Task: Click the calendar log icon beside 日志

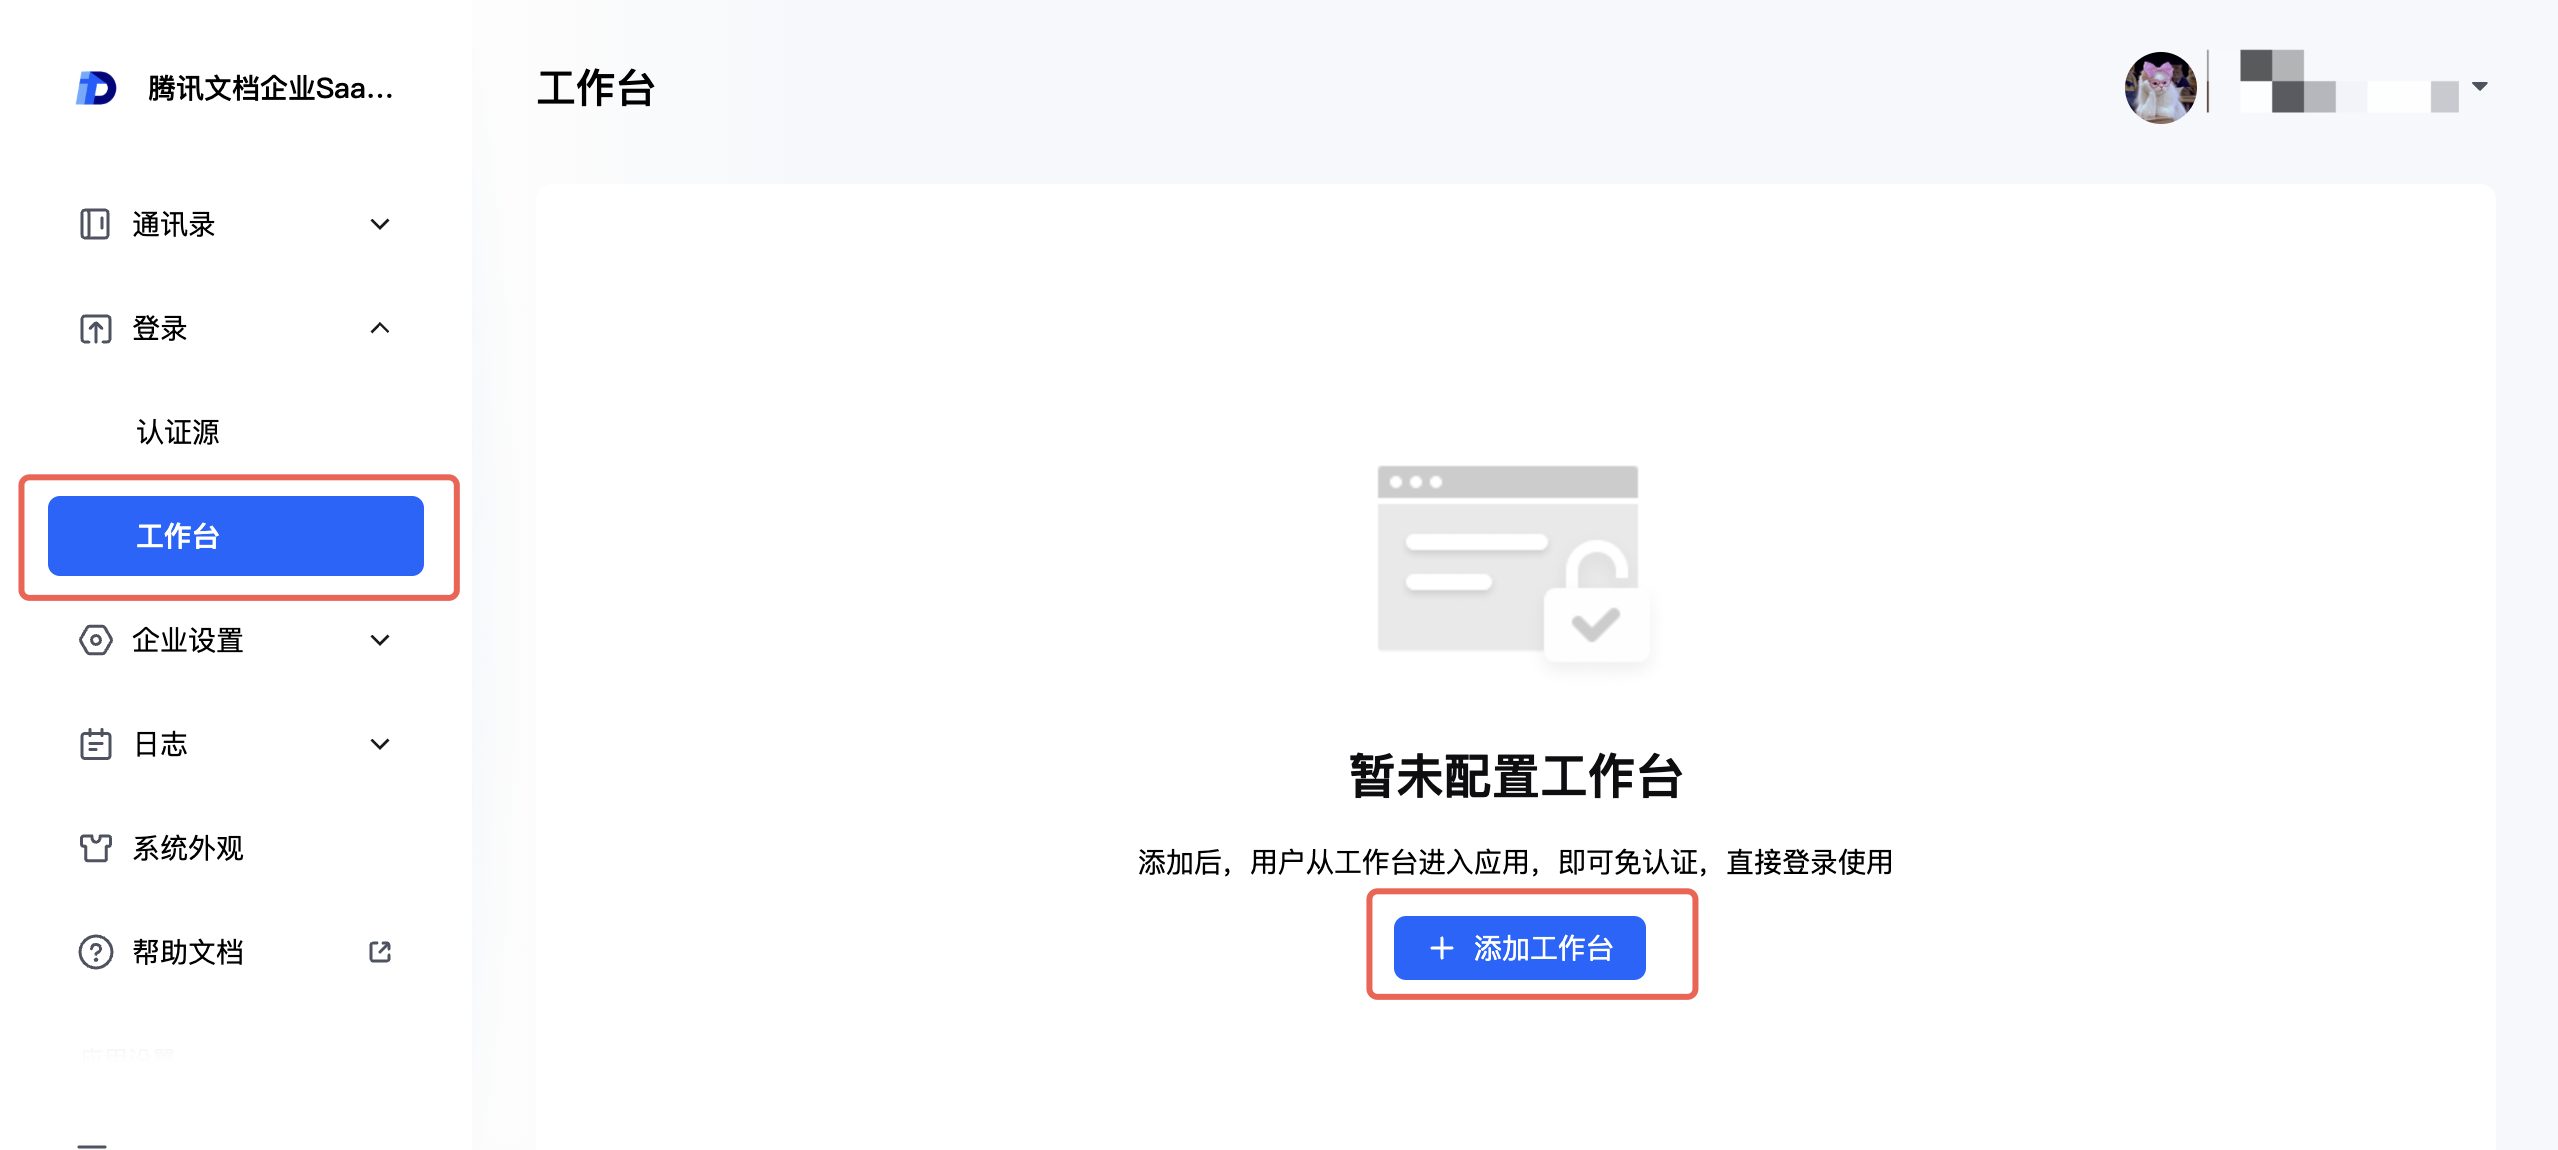Action: pos(95,744)
